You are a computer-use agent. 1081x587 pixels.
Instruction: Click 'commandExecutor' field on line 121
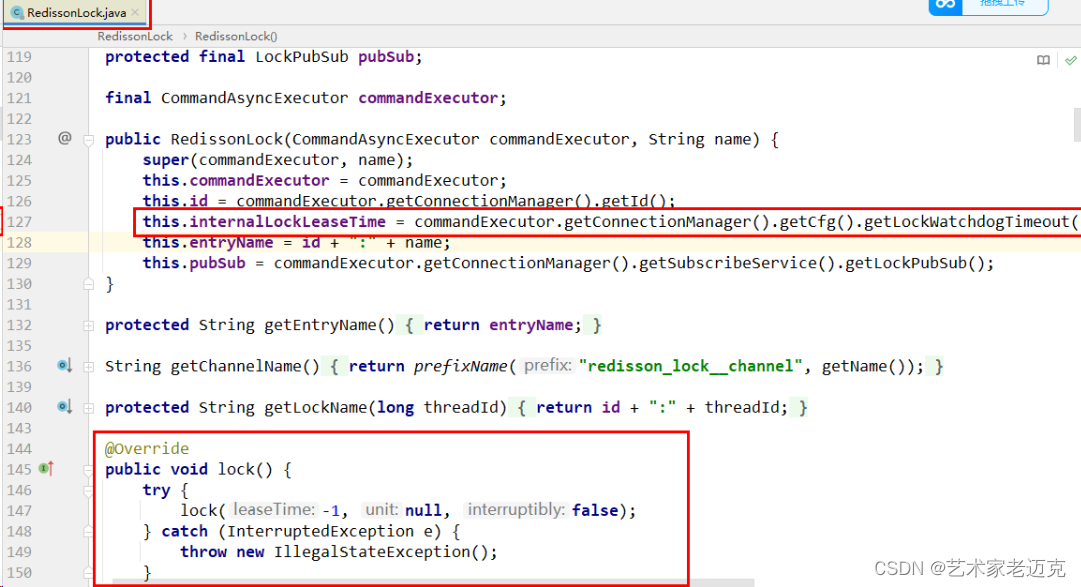click(x=427, y=98)
